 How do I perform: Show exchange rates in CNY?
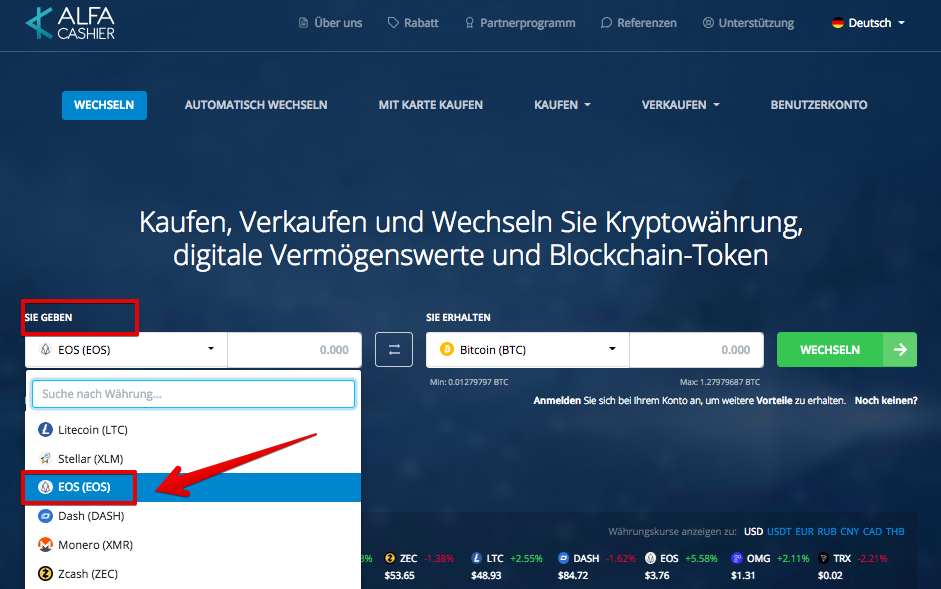[x=850, y=531]
